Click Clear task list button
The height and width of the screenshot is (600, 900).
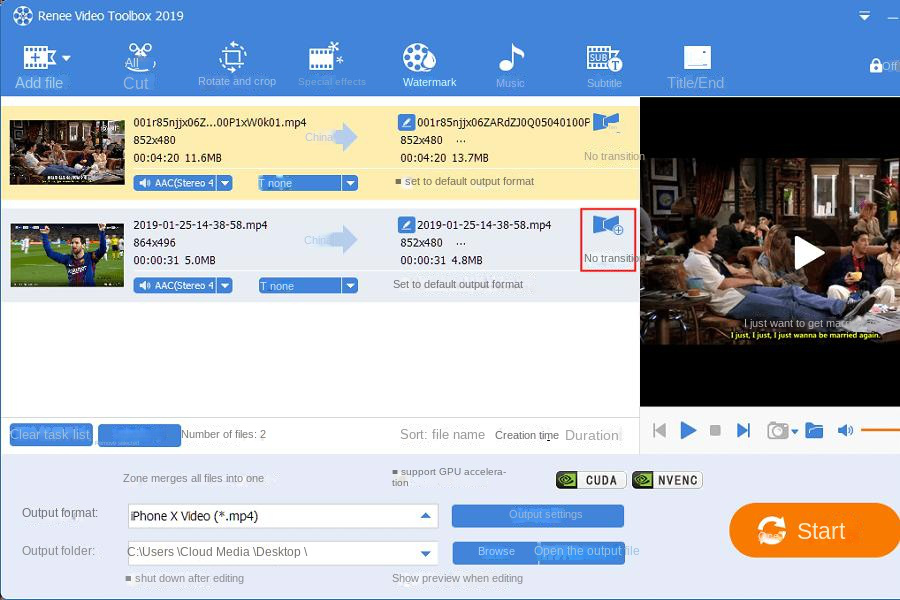click(51, 435)
